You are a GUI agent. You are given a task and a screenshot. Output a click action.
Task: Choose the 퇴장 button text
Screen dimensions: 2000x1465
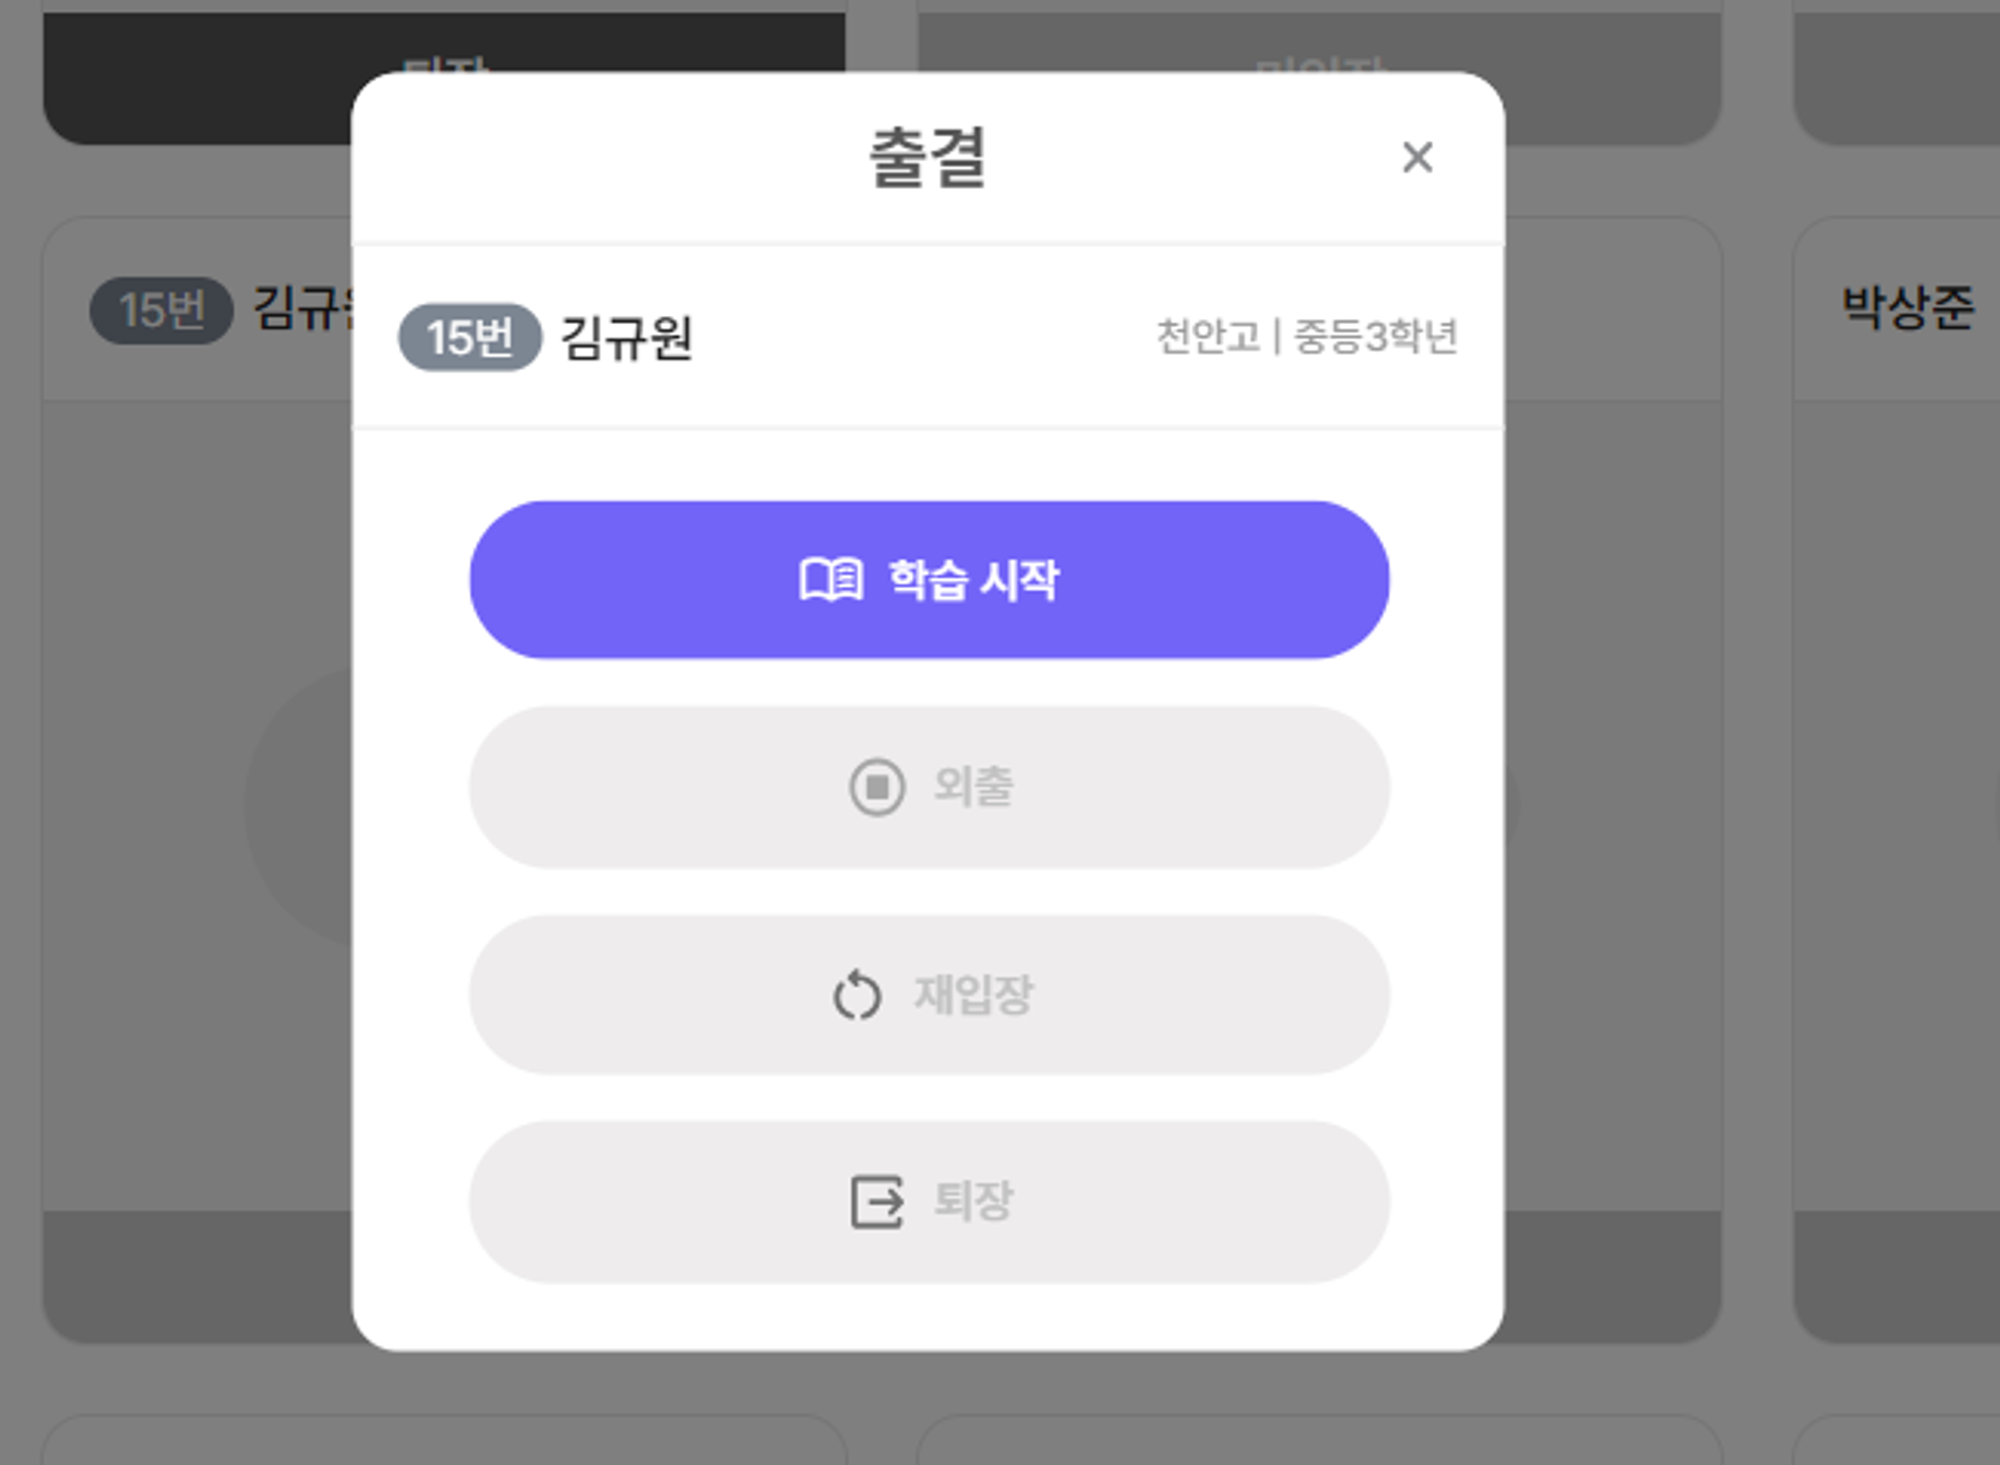click(x=973, y=1201)
